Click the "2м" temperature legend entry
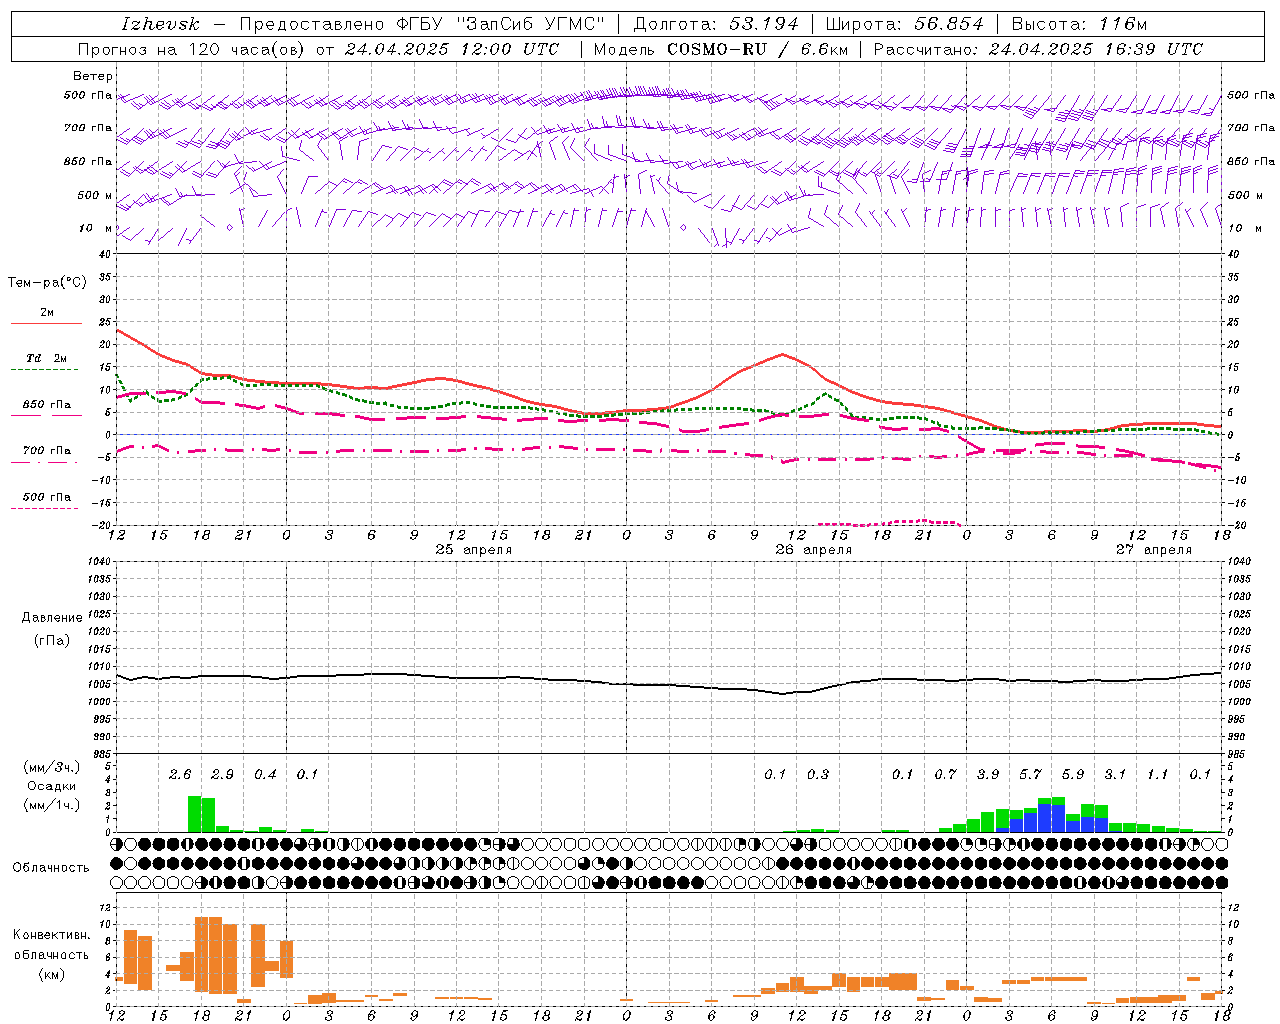The width and height of the screenshot is (1280, 1024). (47, 312)
